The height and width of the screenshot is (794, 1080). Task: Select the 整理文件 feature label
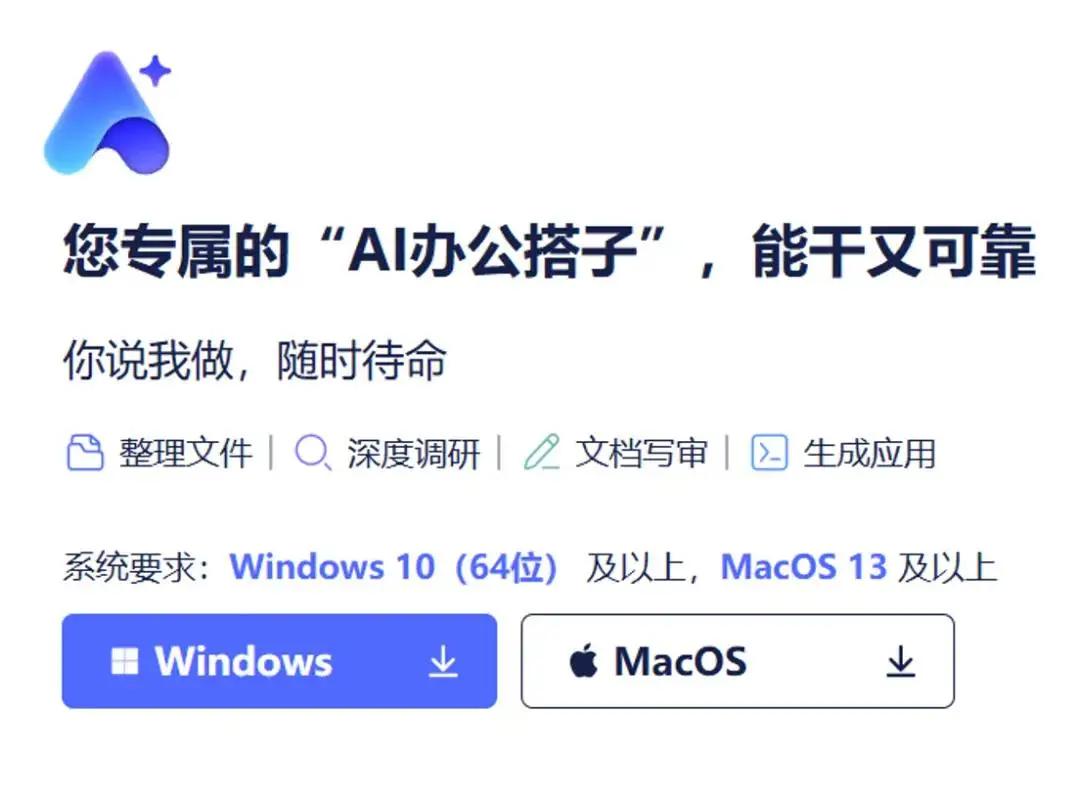coord(186,453)
